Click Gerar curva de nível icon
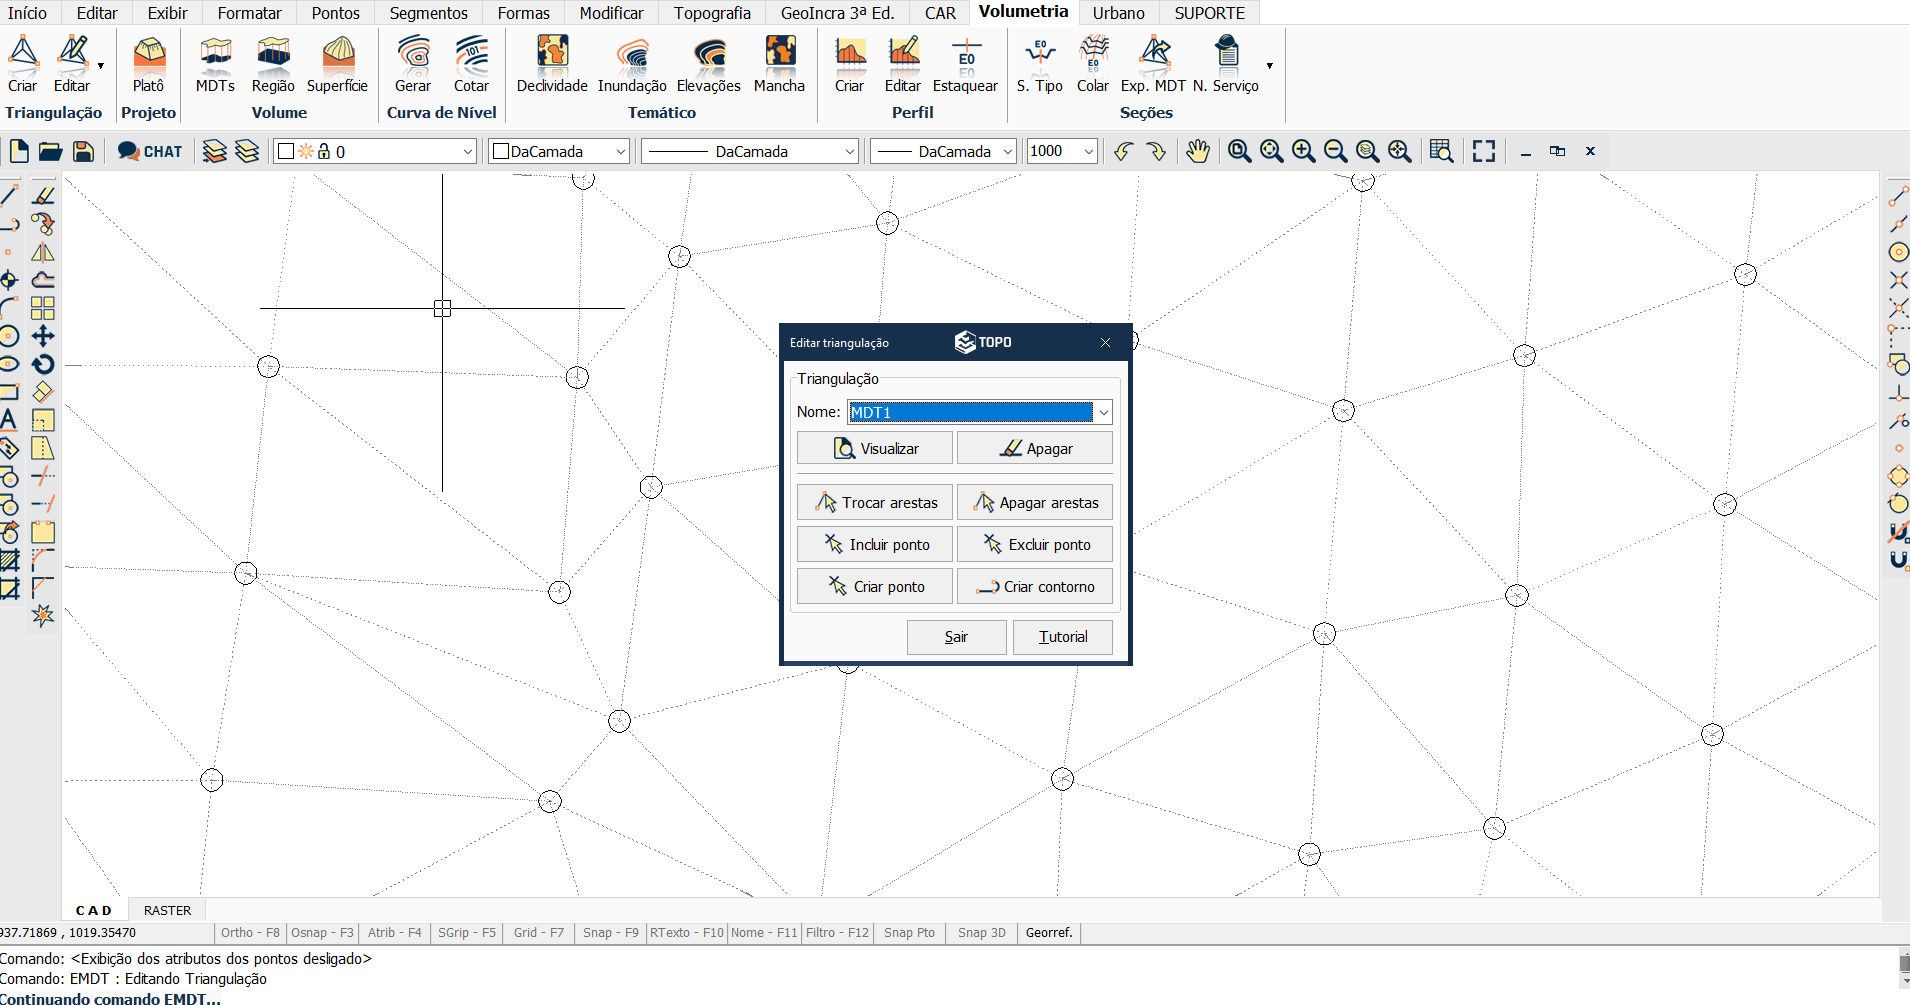 (x=413, y=64)
